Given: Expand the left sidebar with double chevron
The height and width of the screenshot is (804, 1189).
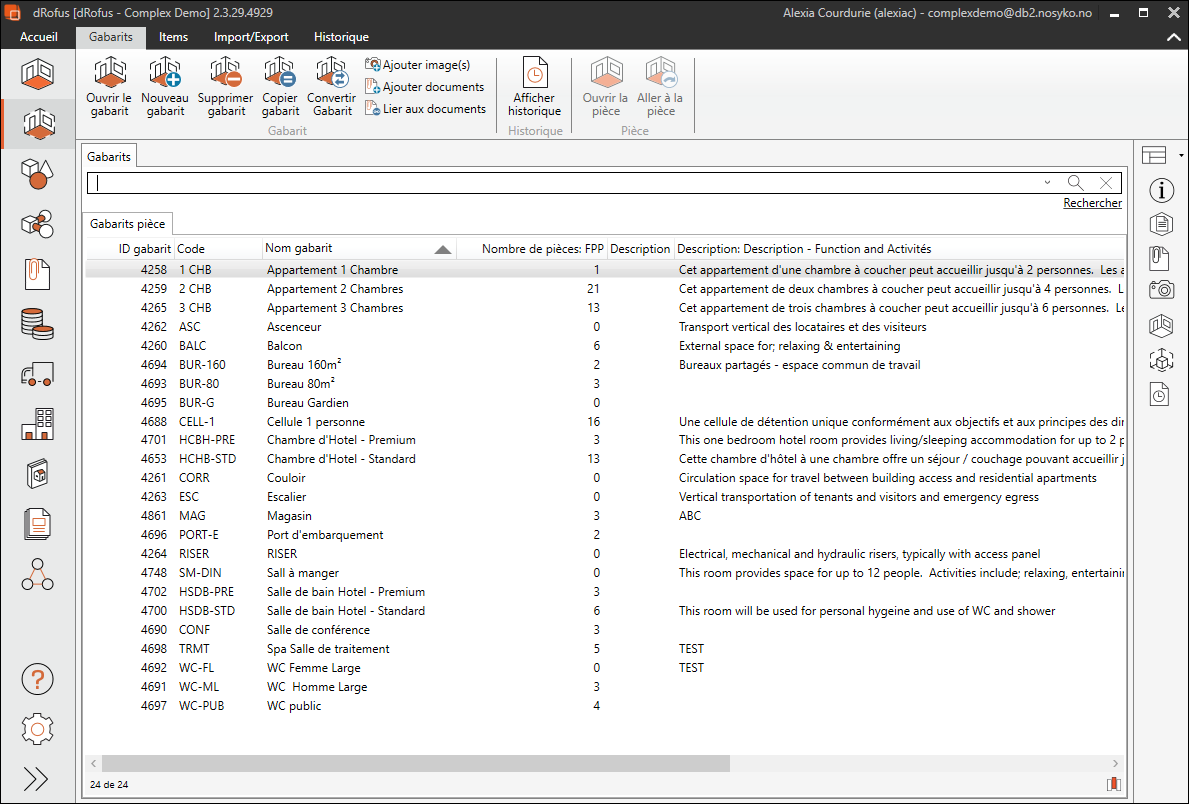Looking at the screenshot, I should click(36, 779).
